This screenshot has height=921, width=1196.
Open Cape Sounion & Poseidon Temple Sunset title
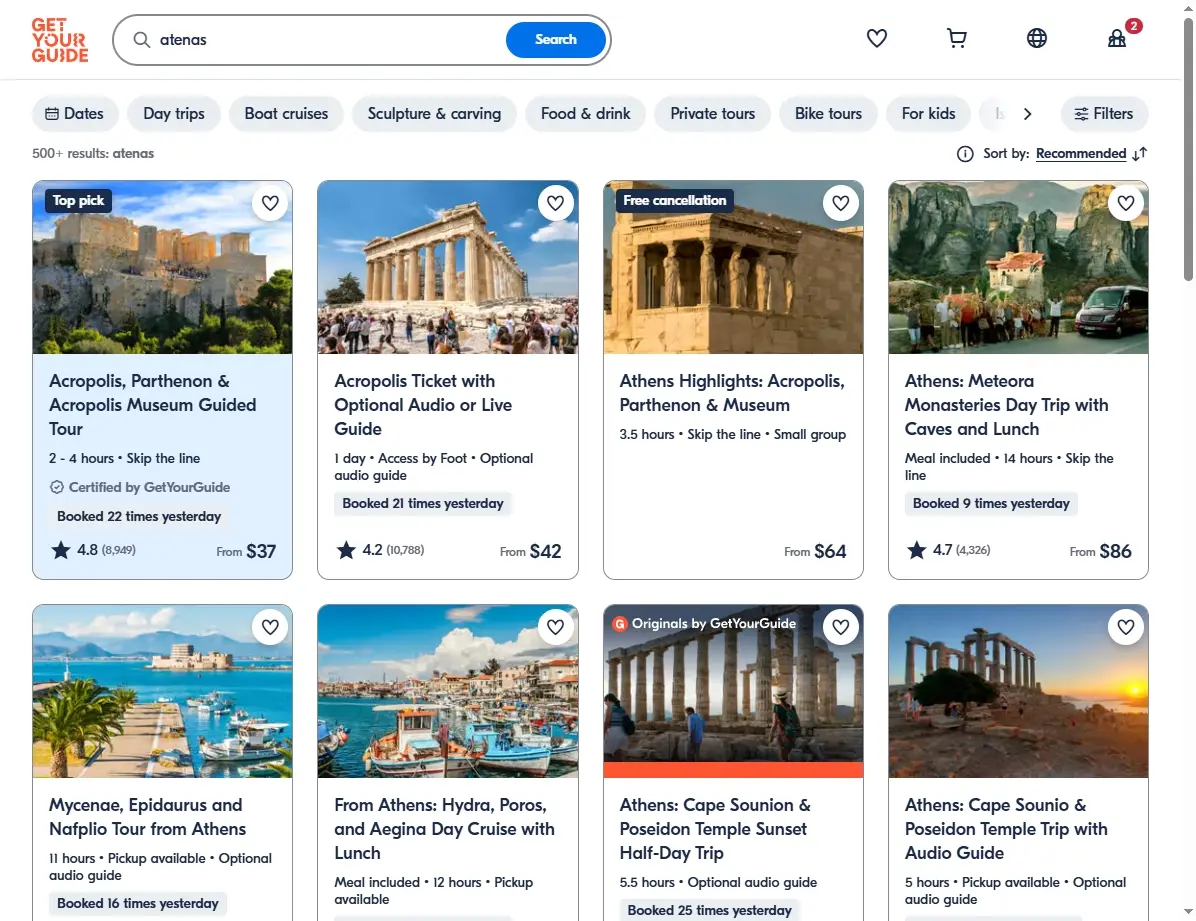(x=715, y=829)
